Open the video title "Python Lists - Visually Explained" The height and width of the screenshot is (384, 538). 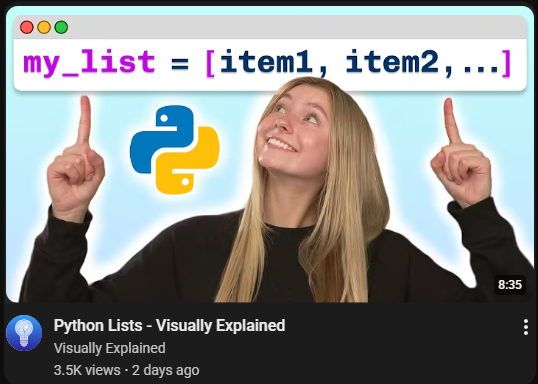169,326
